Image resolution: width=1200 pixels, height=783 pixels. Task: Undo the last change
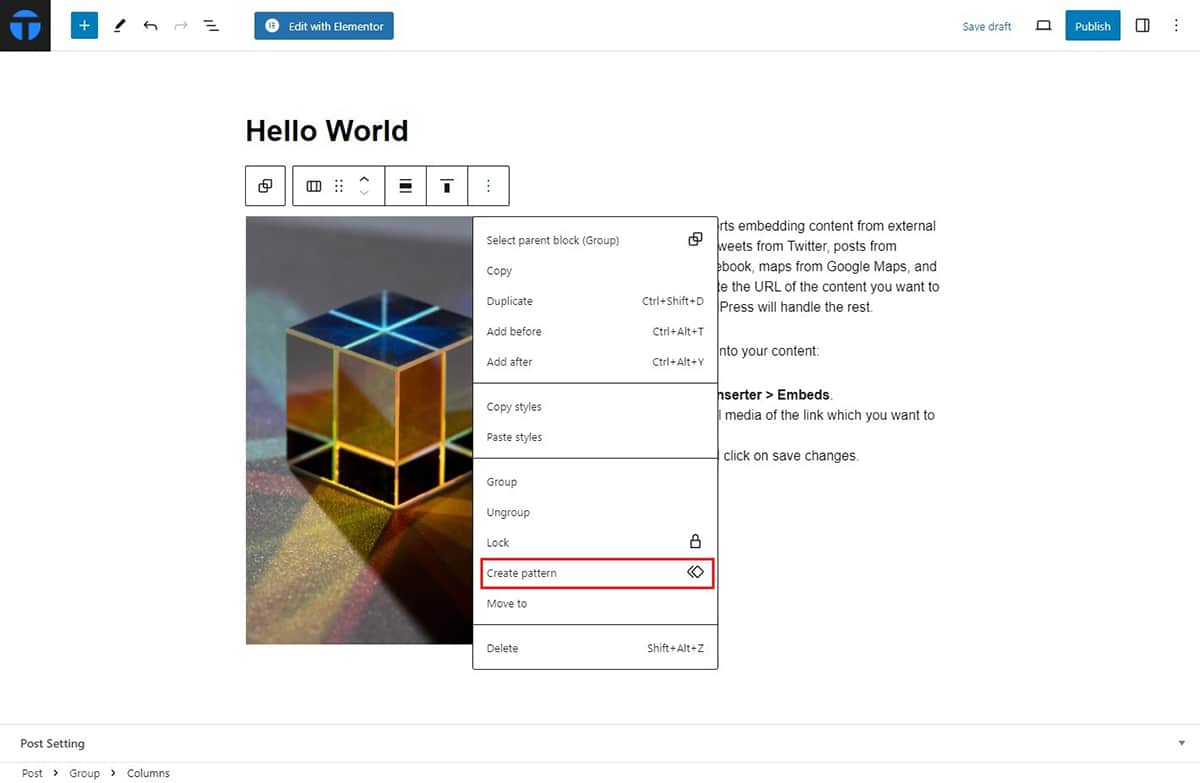pos(150,26)
